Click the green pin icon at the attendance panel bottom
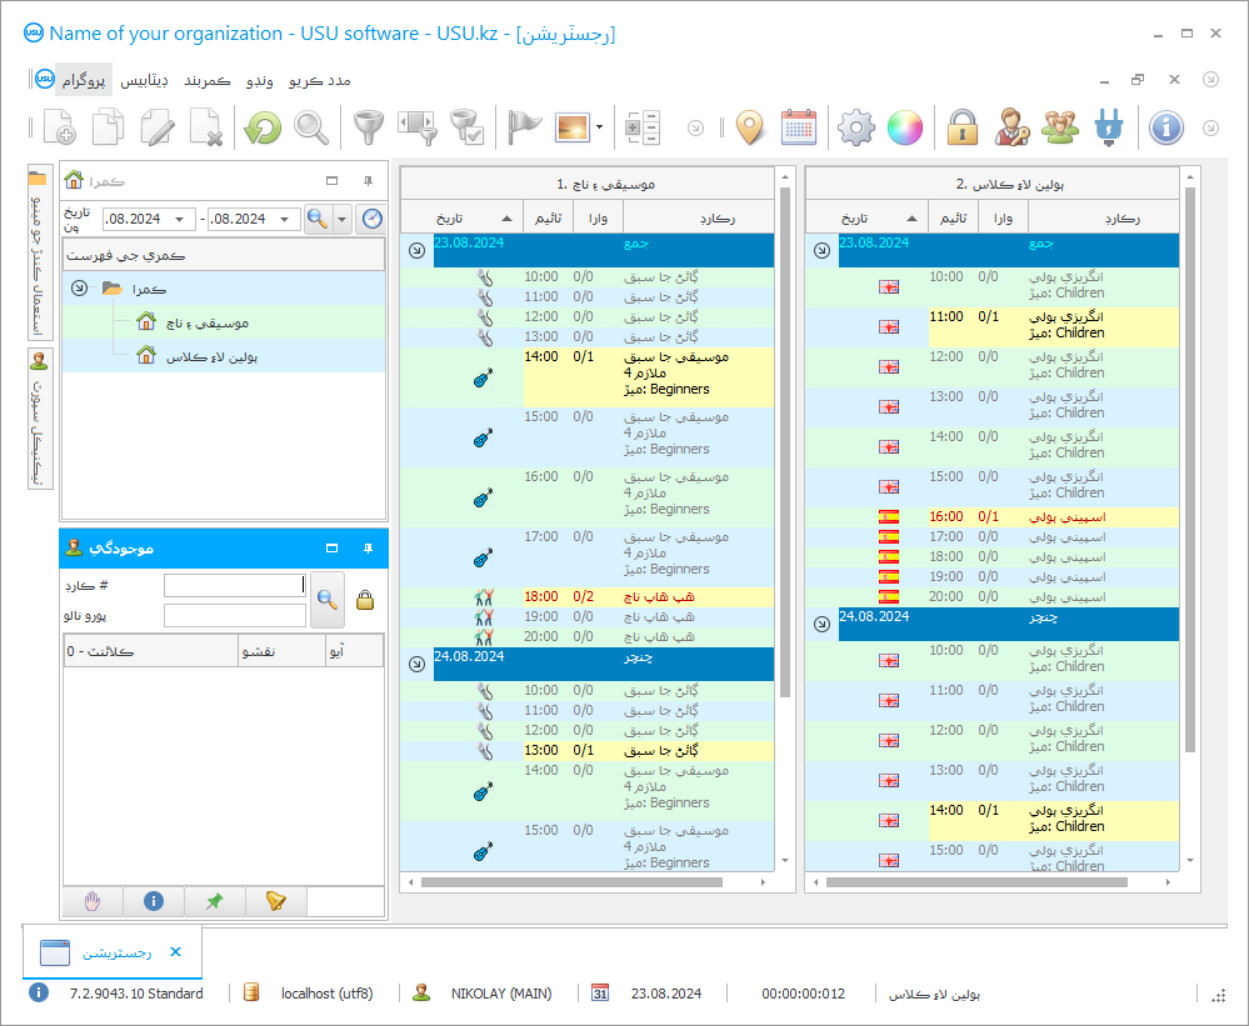 (x=214, y=901)
